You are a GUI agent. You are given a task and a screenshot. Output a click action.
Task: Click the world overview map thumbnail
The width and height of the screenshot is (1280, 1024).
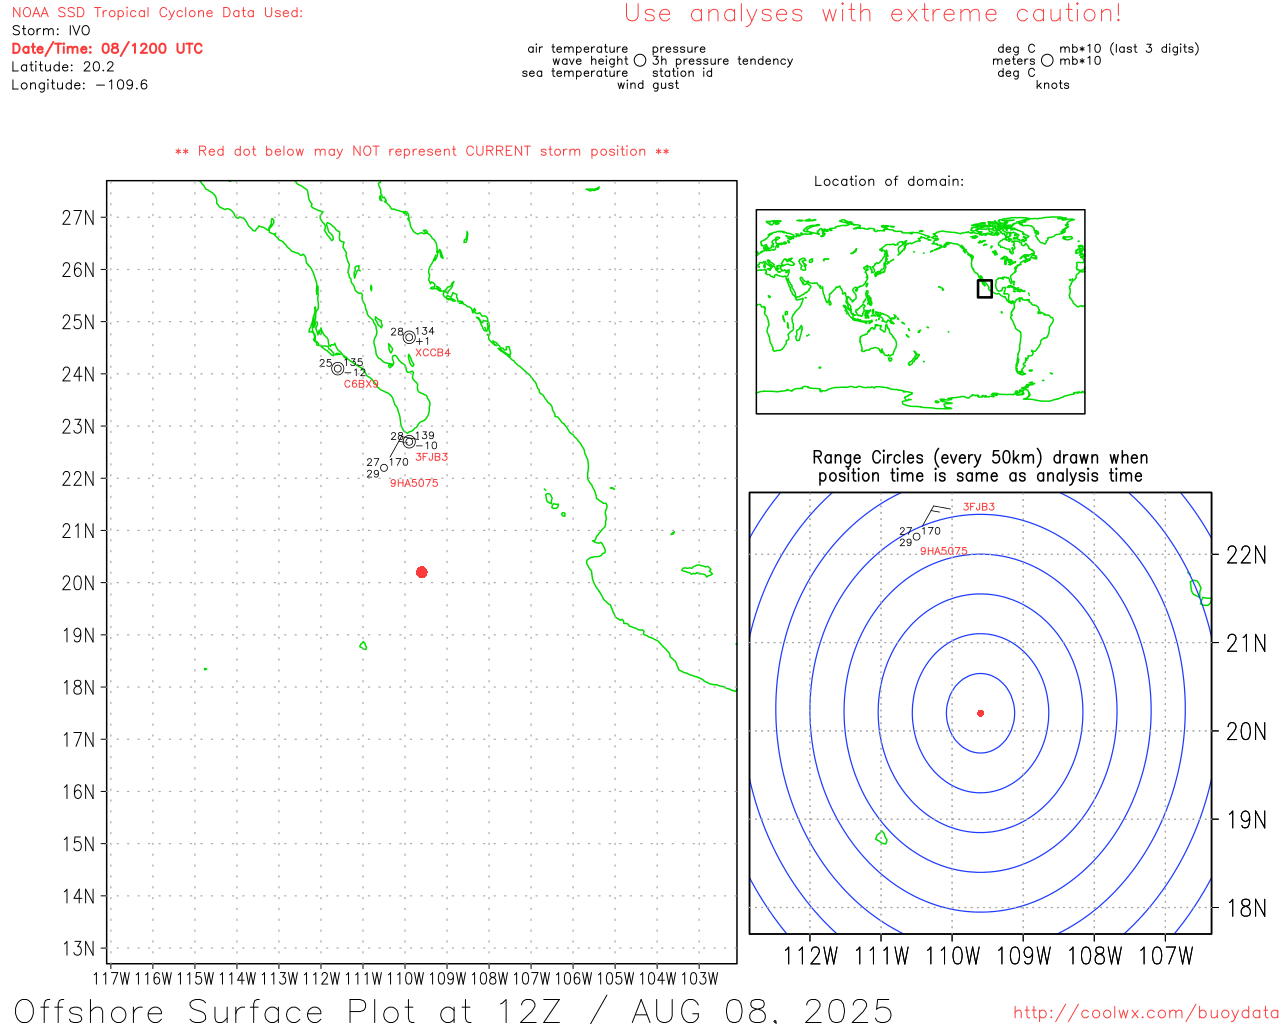point(920,312)
